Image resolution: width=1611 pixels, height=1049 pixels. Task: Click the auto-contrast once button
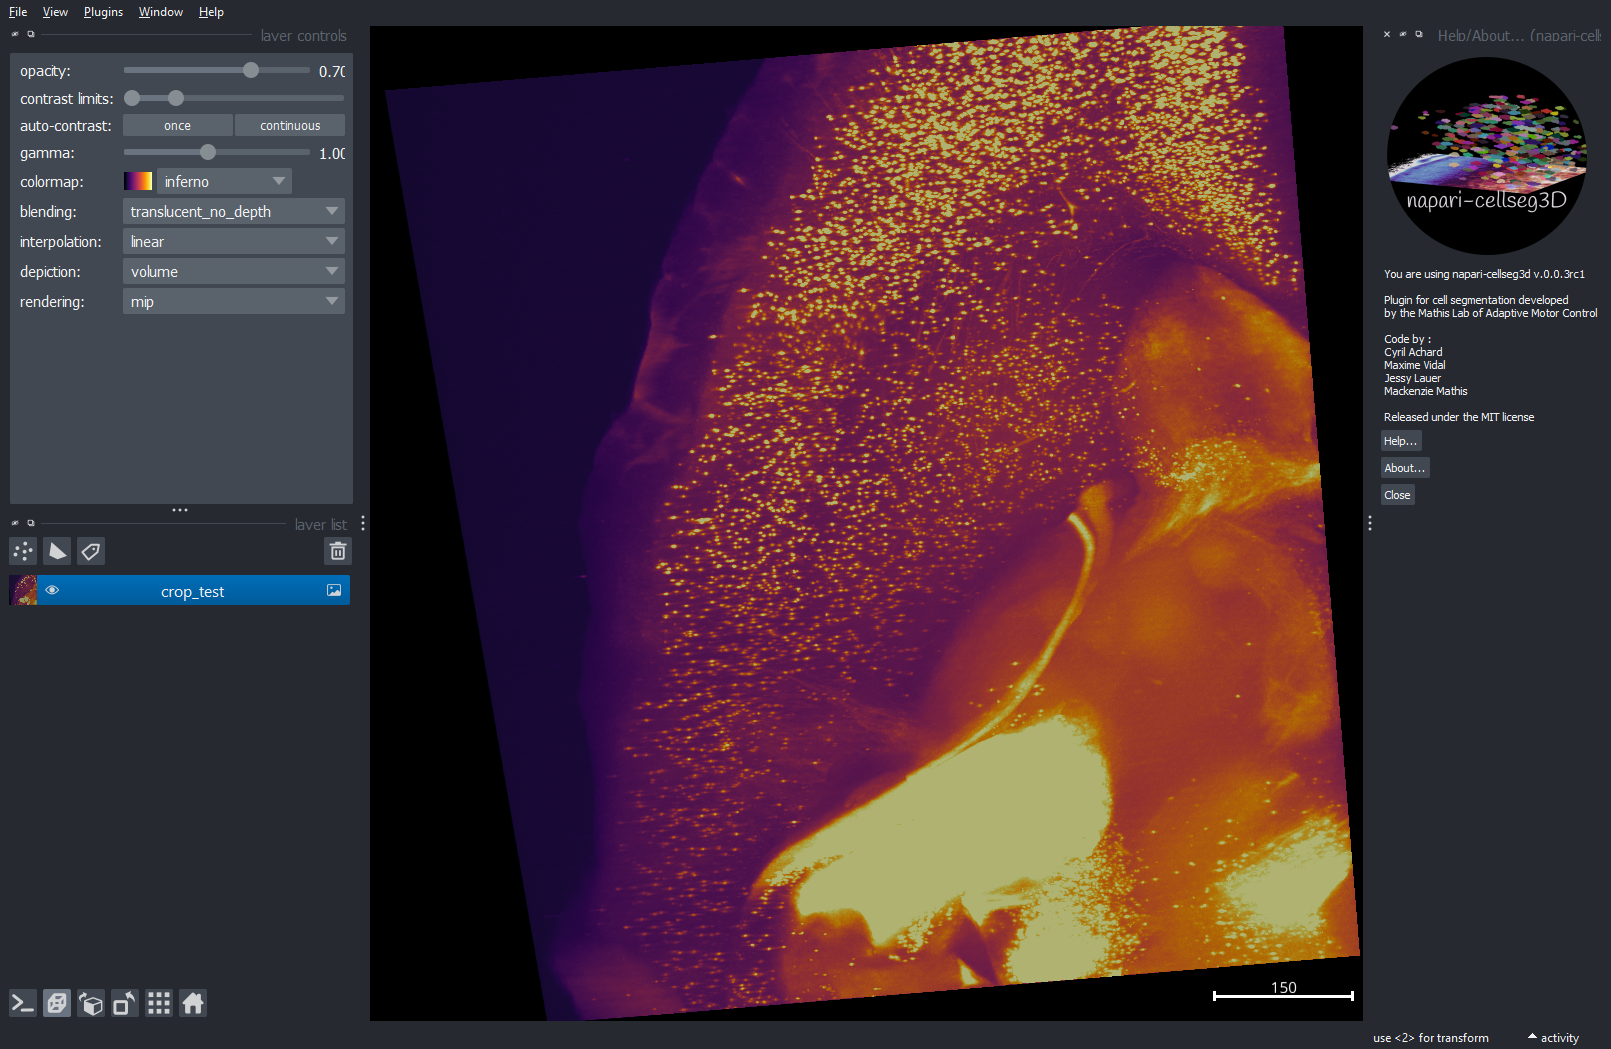point(177,125)
